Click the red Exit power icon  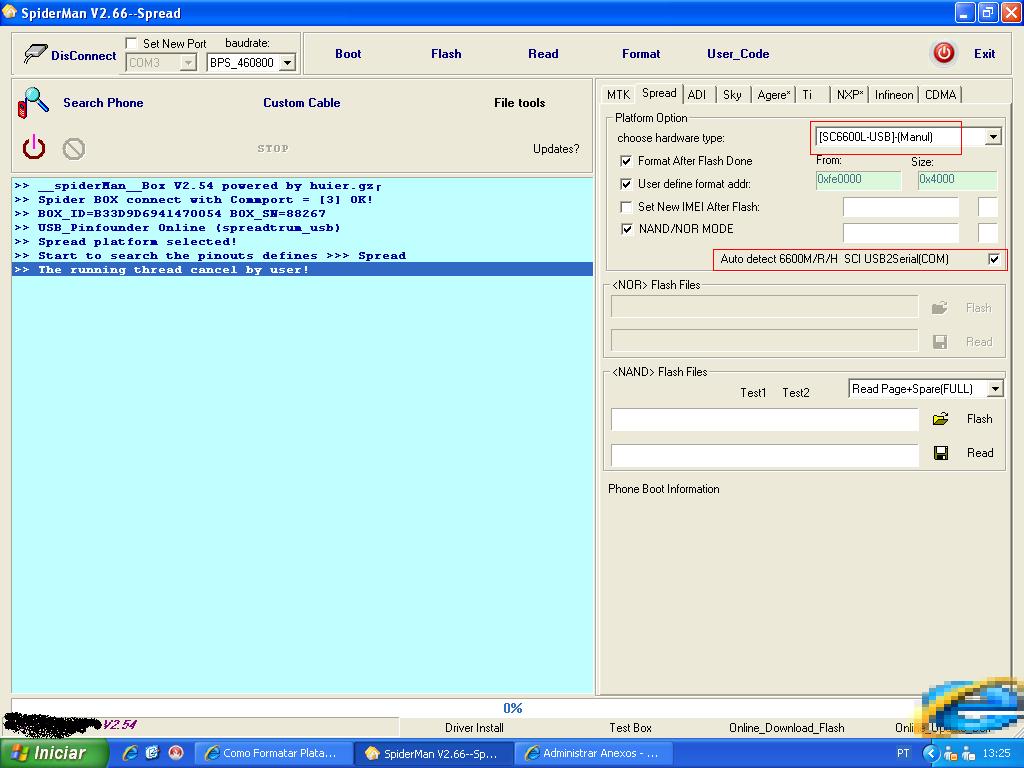(944, 53)
